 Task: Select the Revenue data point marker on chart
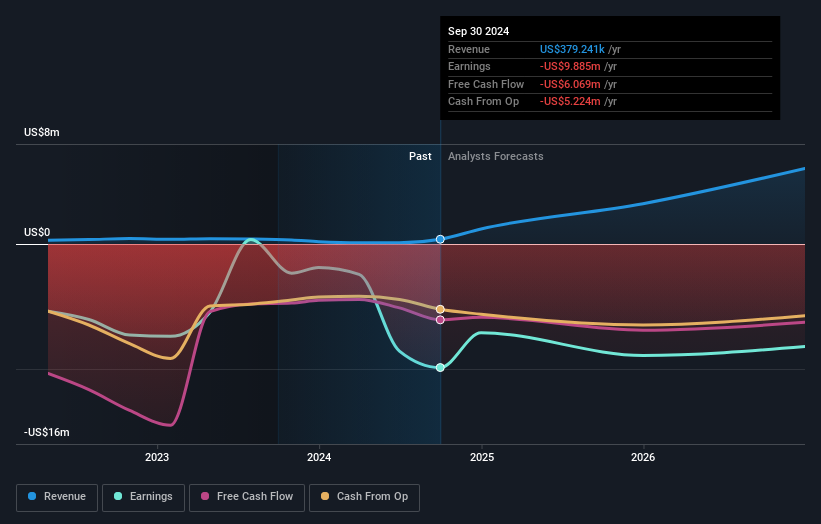pos(440,239)
